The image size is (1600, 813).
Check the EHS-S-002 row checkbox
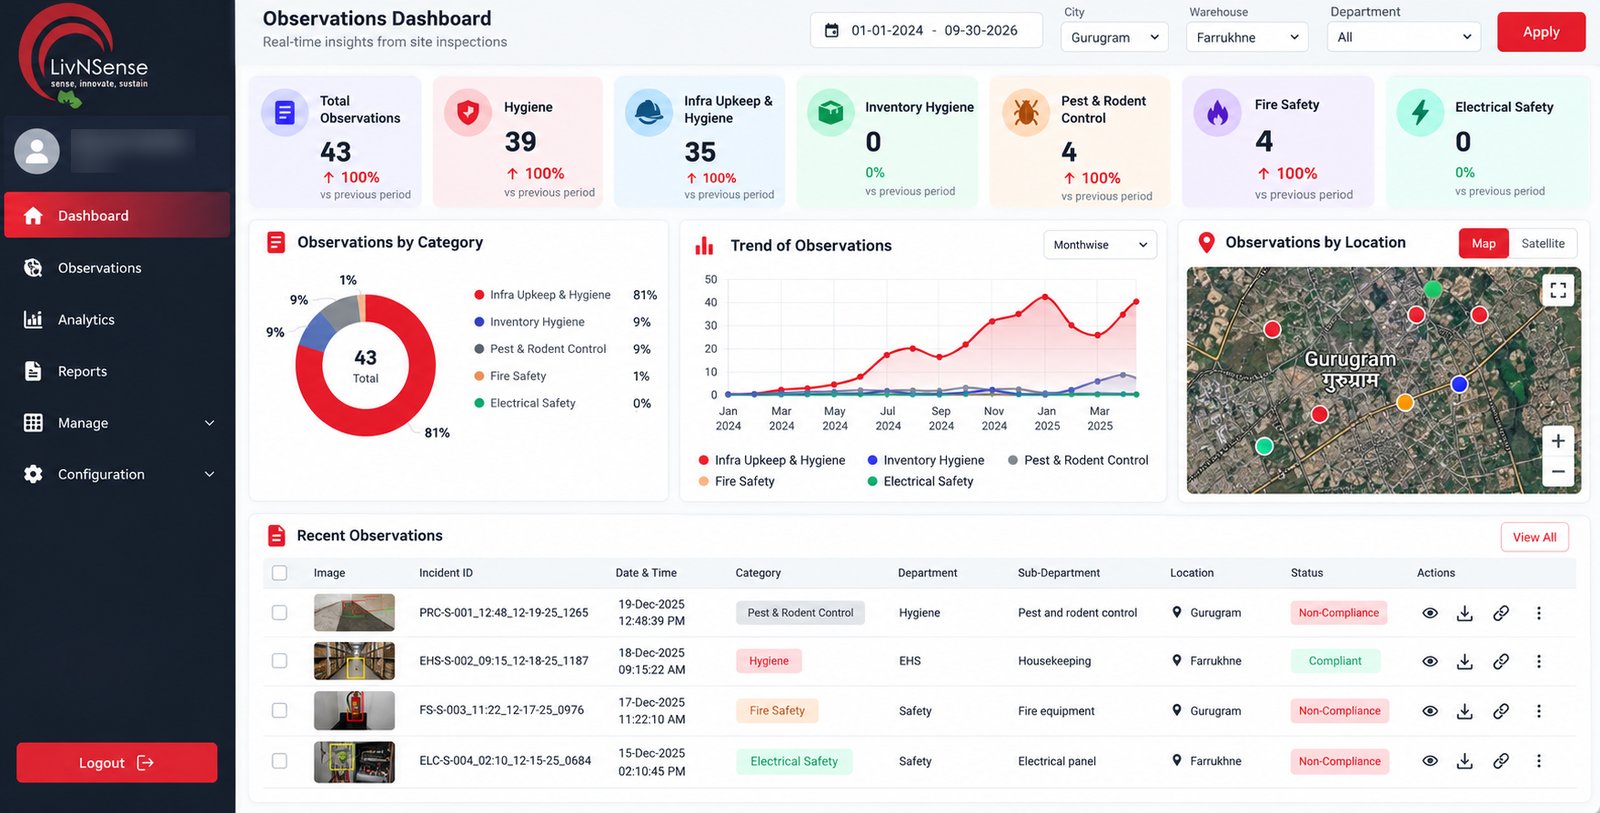pos(280,661)
